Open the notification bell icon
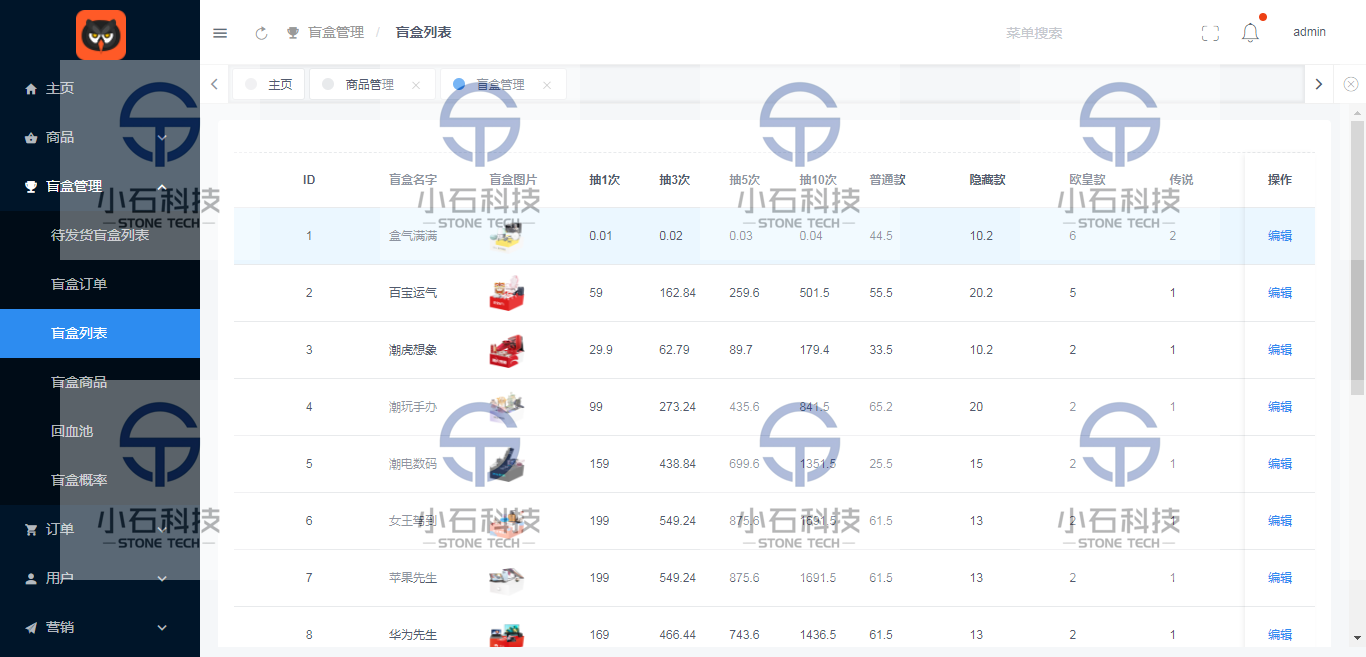1366x657 pixels. 1250,32
